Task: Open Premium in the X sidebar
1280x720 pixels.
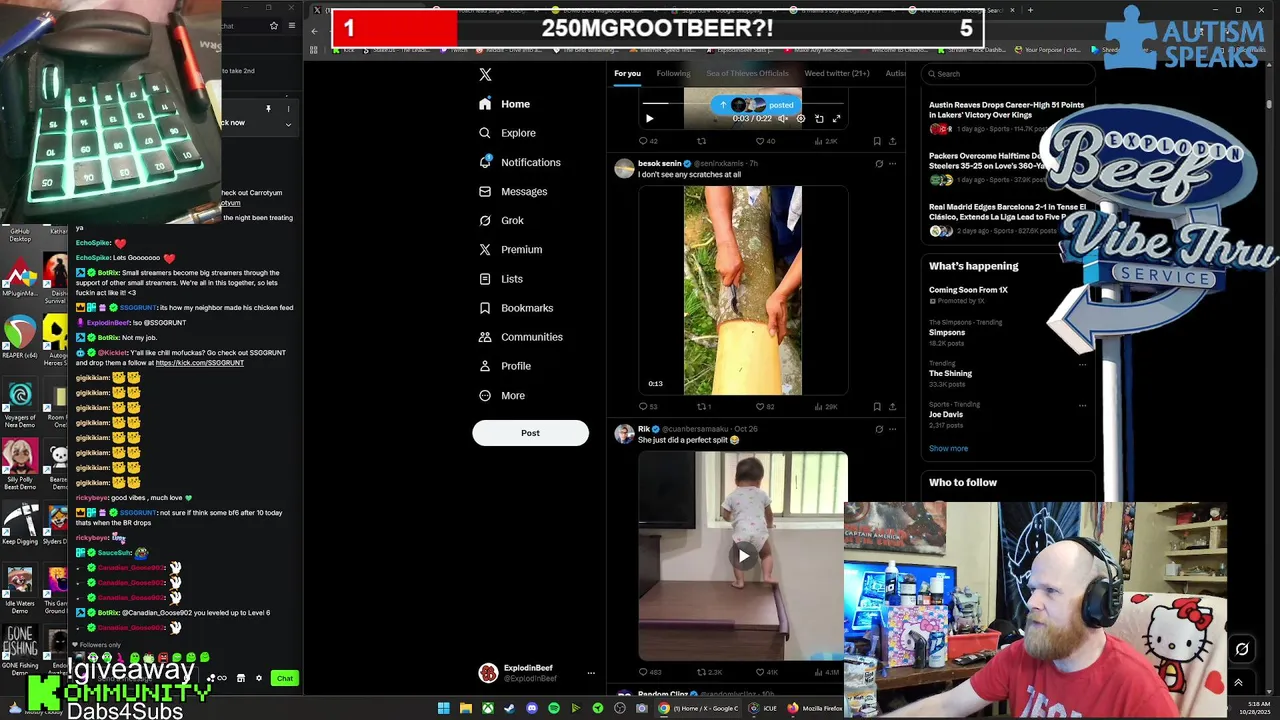Action: pos(510,249)
